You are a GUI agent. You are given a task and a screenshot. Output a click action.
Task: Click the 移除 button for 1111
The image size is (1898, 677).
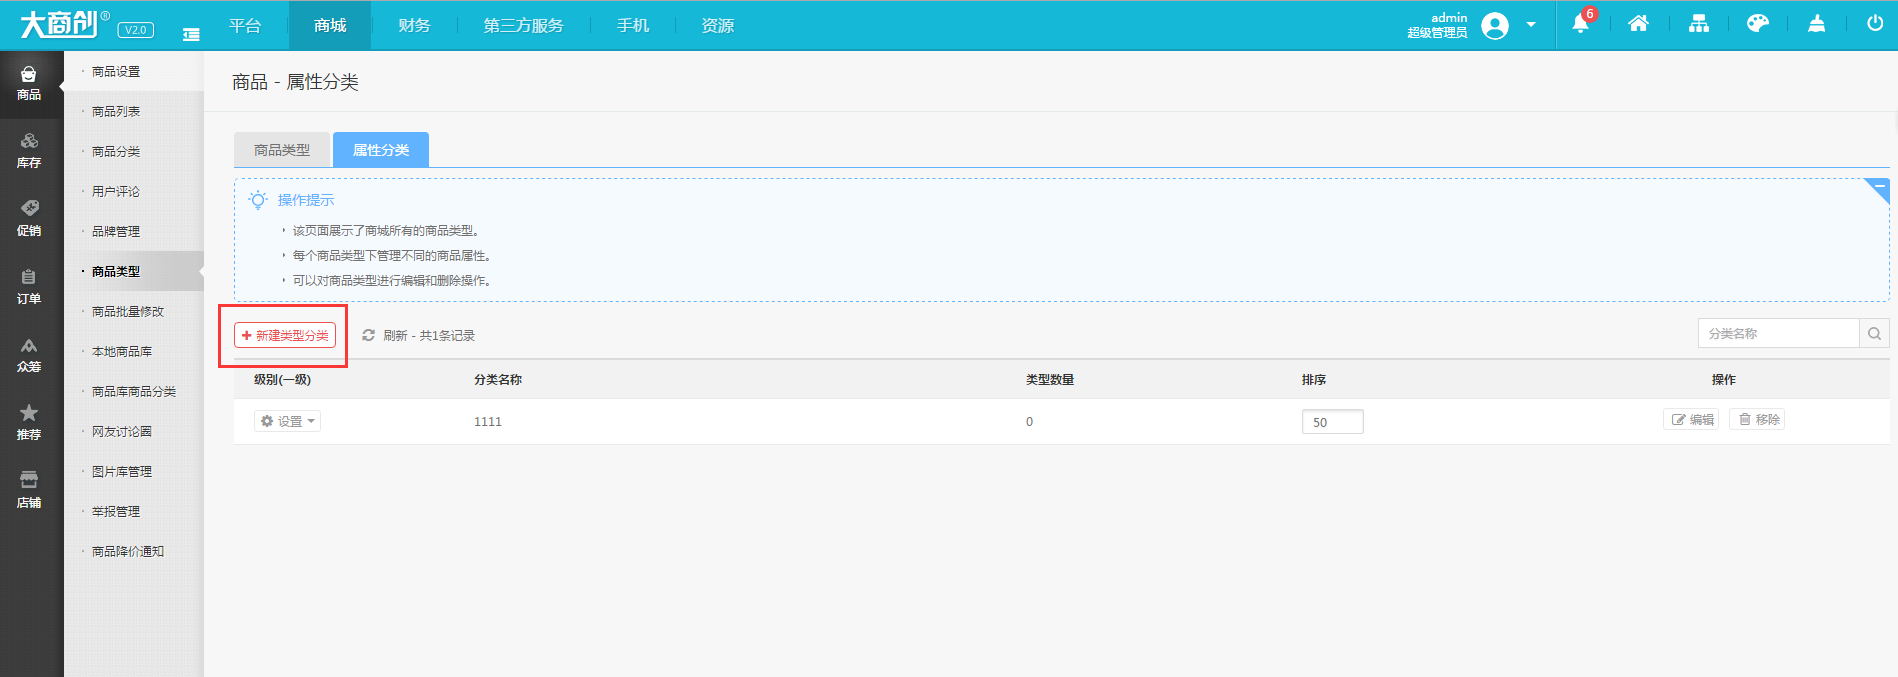click(x=1758, y=419)
